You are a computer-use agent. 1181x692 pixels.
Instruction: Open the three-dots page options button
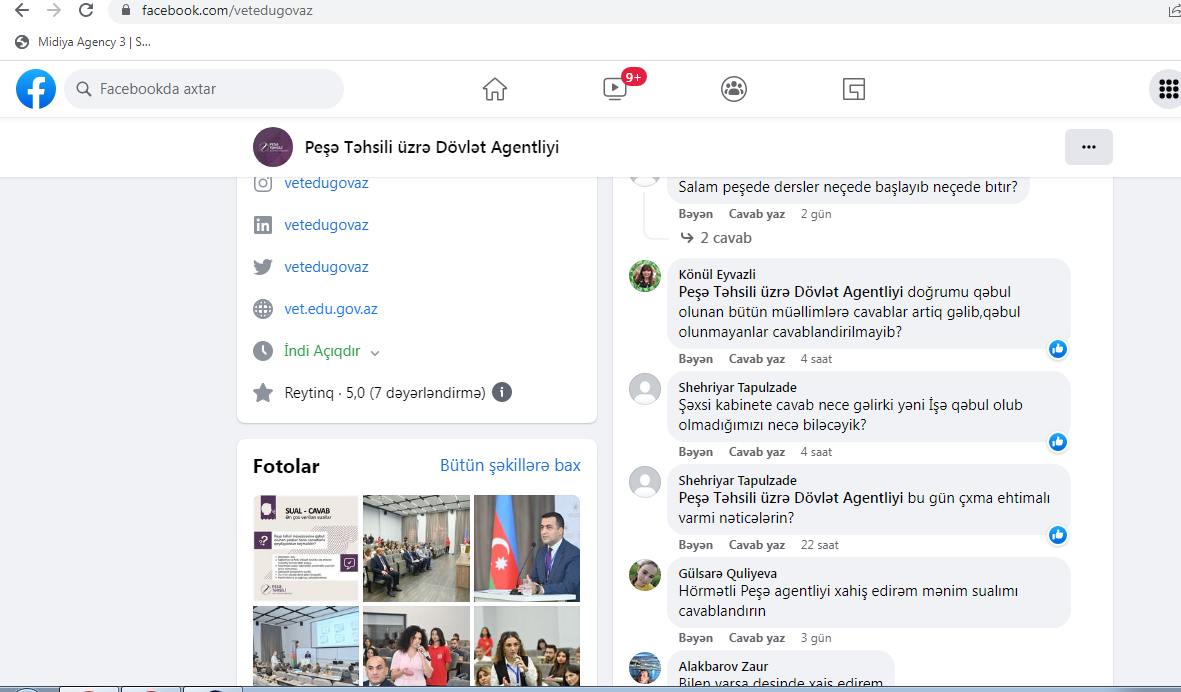[x=1088, y=147]
